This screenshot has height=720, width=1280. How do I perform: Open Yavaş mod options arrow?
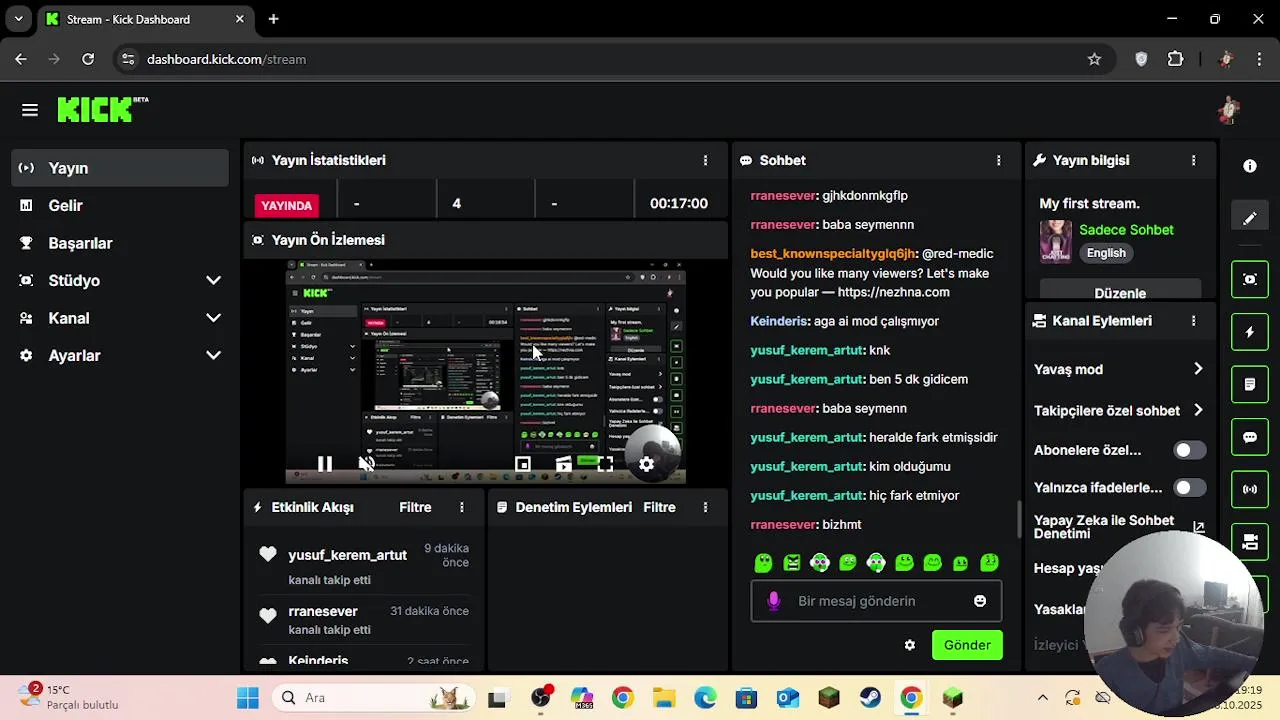(1198, 369)
